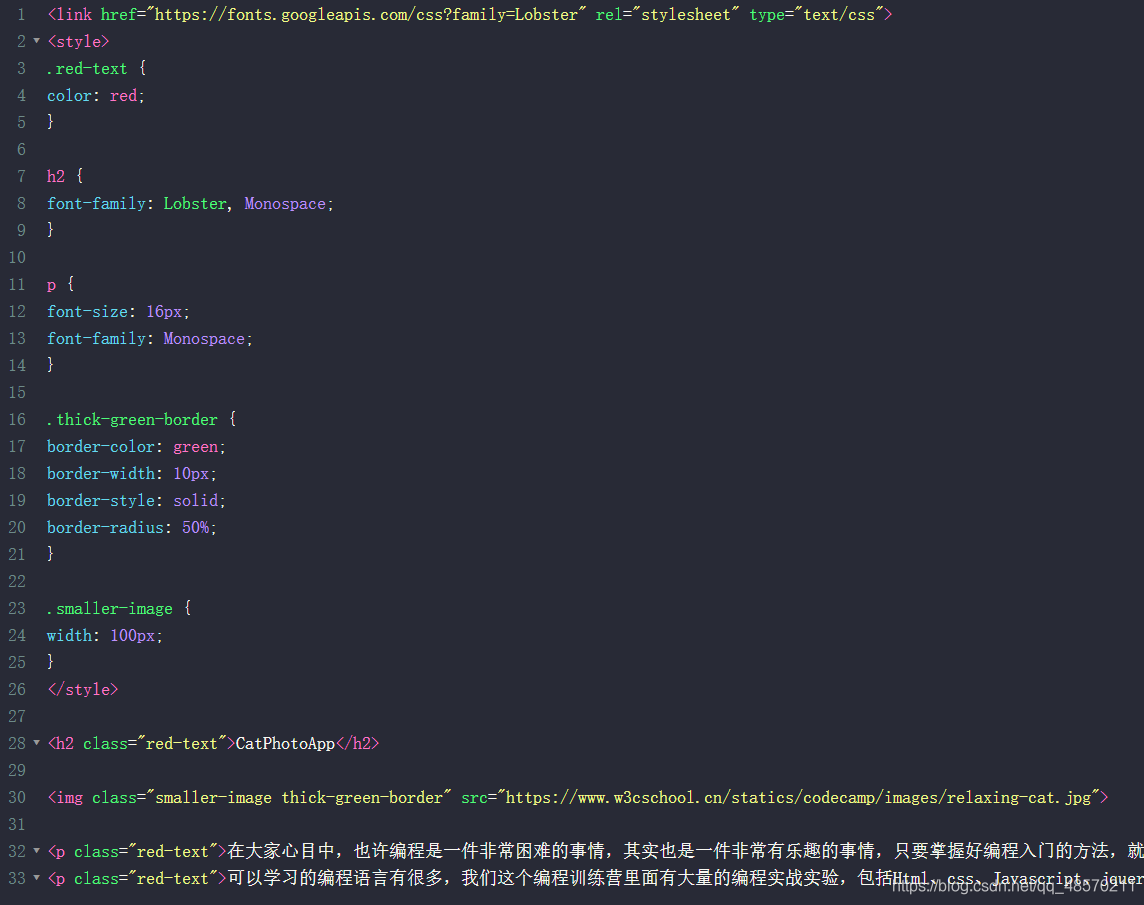Image resolution: width=1144 pixels, height=905 pixels.
Task: Collapse the style block fold arrow on line 2
Action: tap(36, 41)
